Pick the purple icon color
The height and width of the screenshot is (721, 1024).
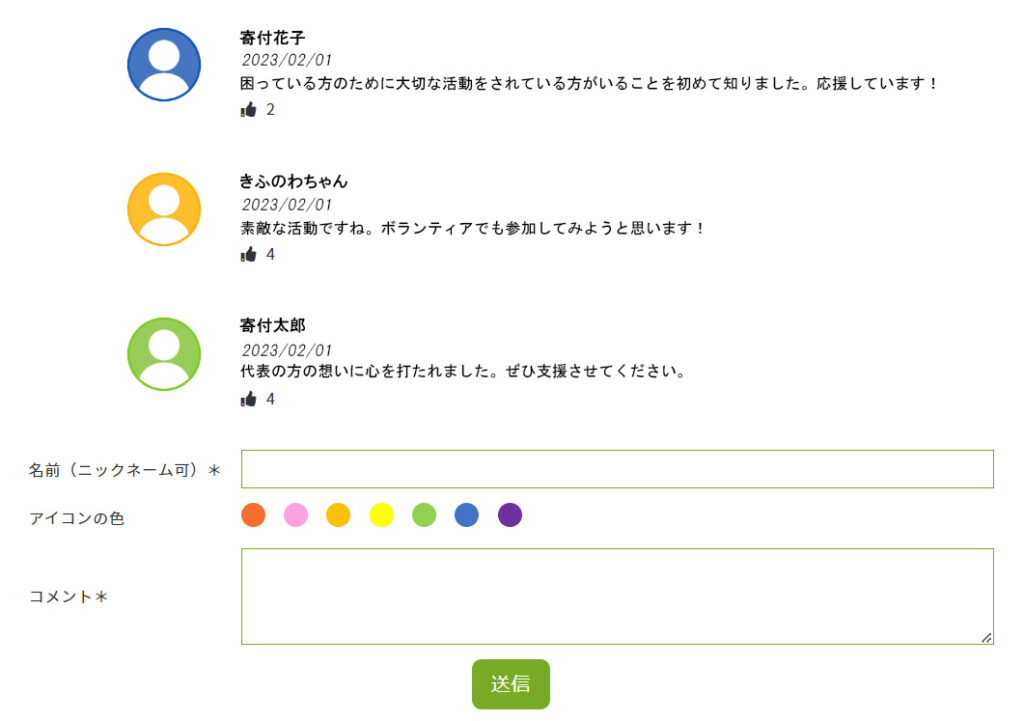pyautogui.click(x=510, y=515)
